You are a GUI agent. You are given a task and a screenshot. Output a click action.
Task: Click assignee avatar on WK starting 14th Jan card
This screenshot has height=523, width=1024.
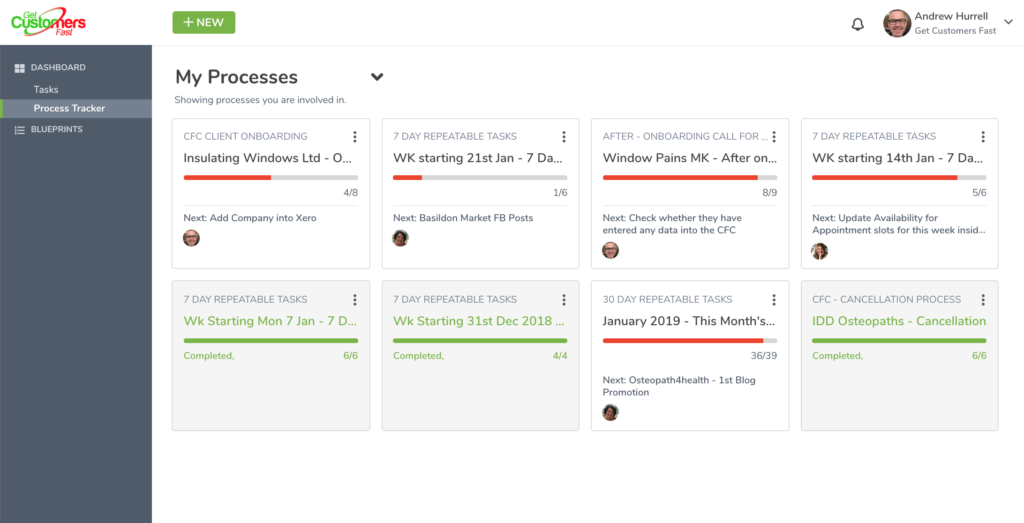[x=820, y=251]
